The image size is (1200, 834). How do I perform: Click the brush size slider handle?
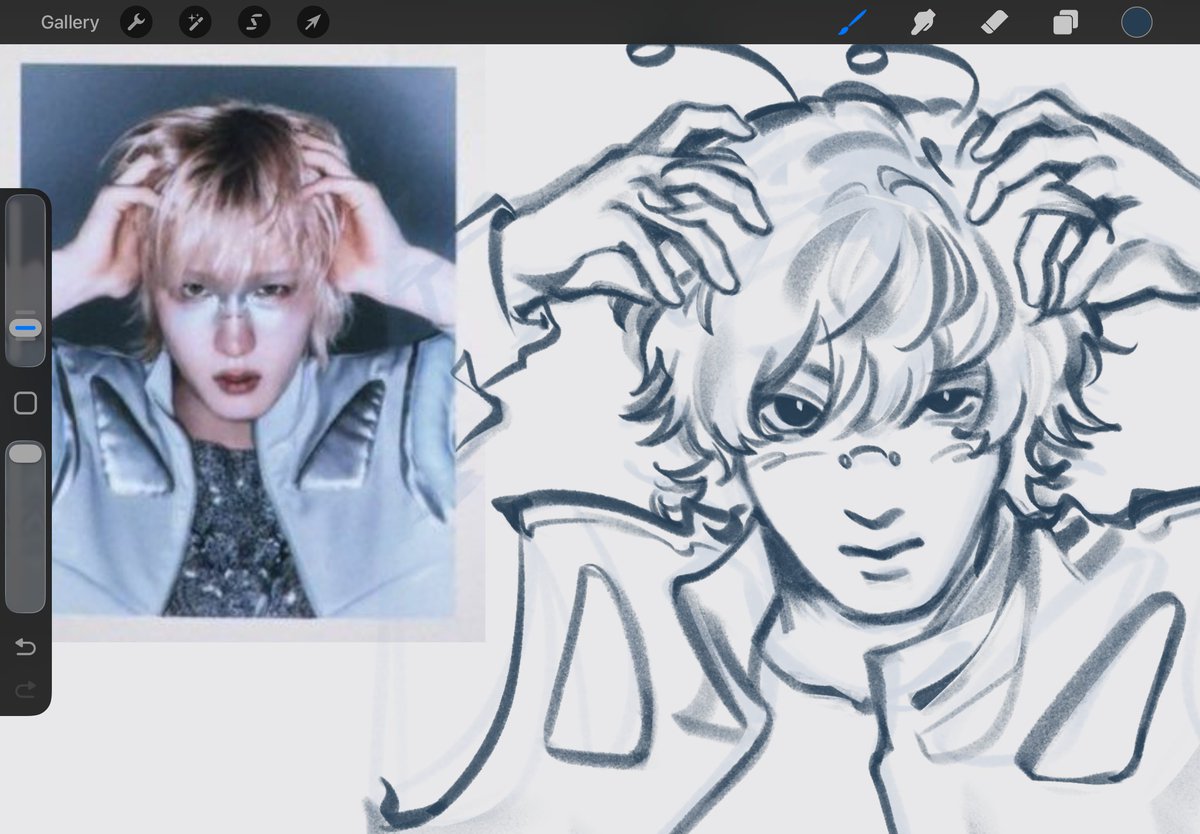click(25, 328)
